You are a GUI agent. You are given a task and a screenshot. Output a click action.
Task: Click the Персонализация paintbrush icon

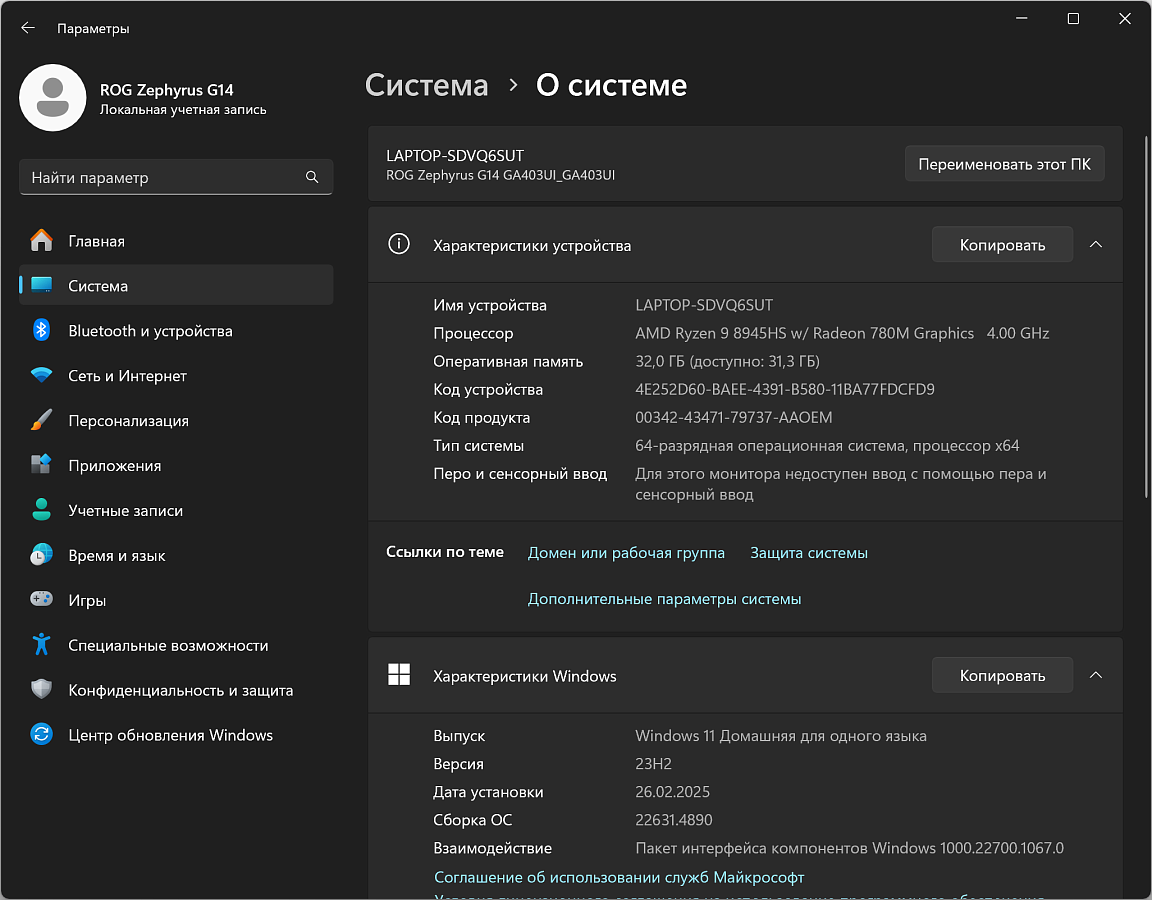42,420
